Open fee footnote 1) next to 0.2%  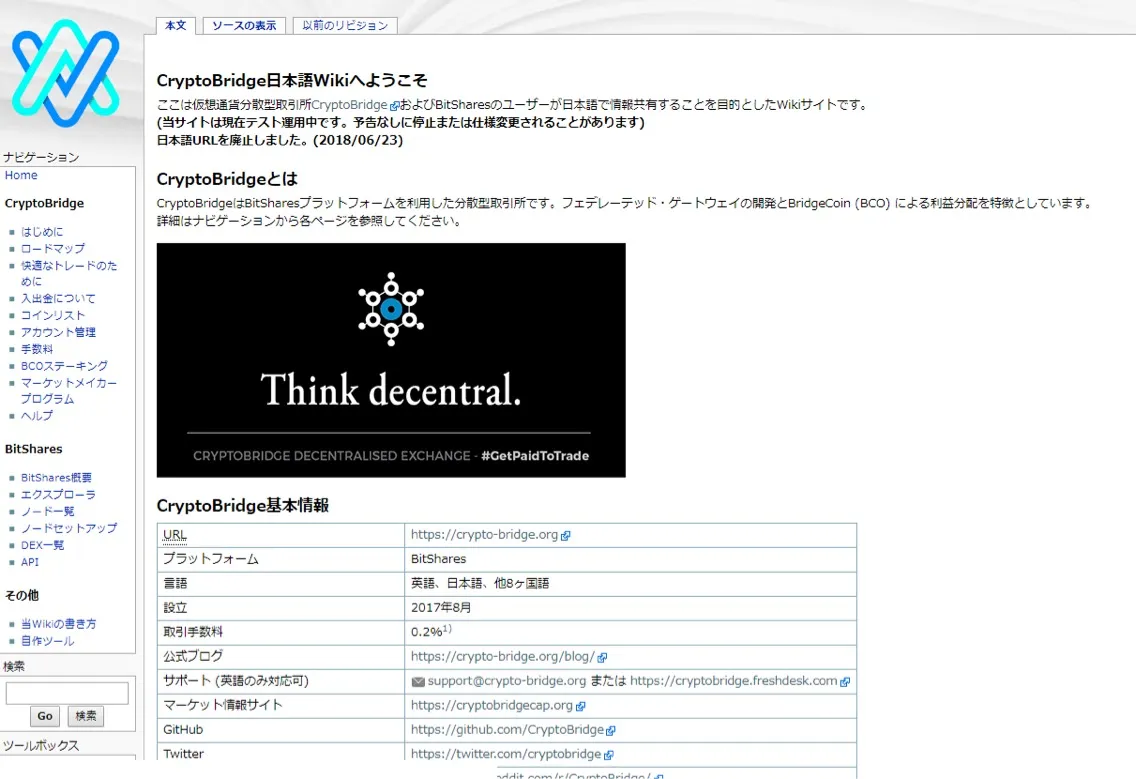point(447,628)
